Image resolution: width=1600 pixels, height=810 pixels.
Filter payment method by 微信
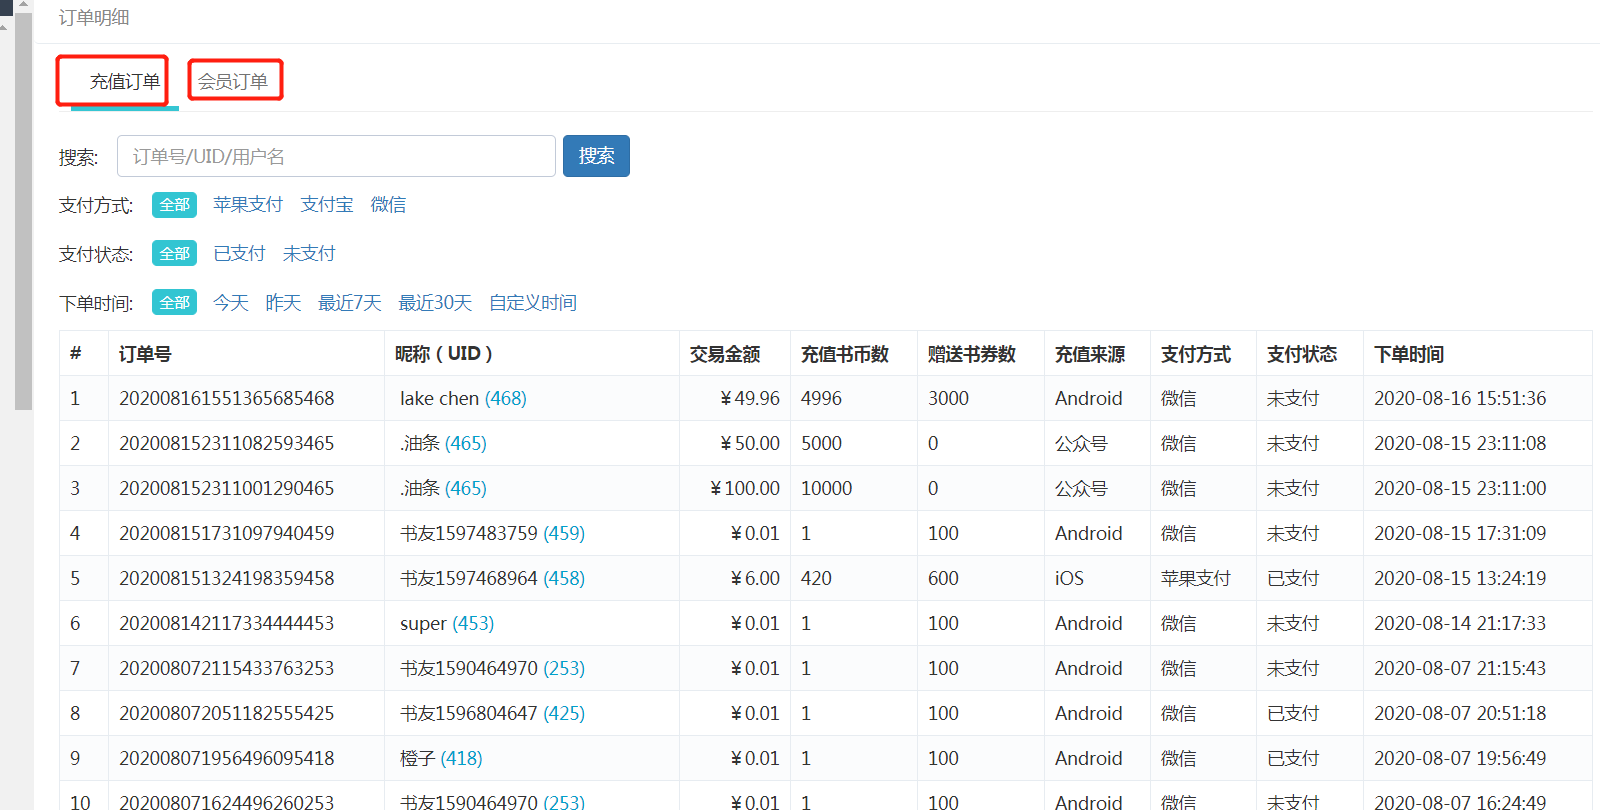coord(388,205)
